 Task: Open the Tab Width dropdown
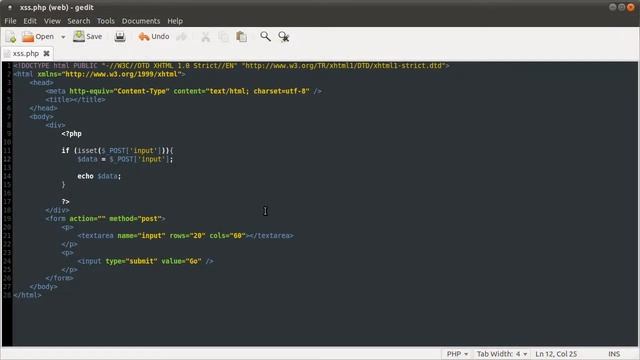pos(502,354)
